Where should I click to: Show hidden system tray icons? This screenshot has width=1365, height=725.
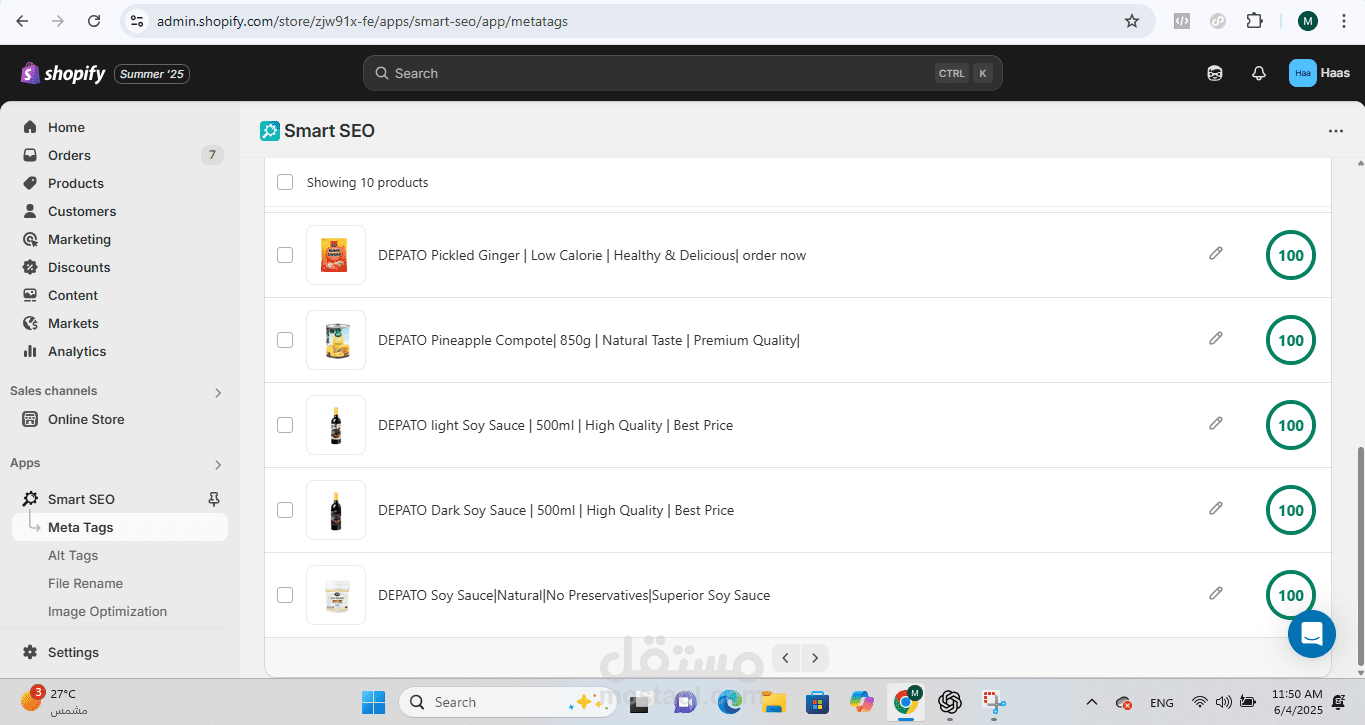click(1092, 702)
